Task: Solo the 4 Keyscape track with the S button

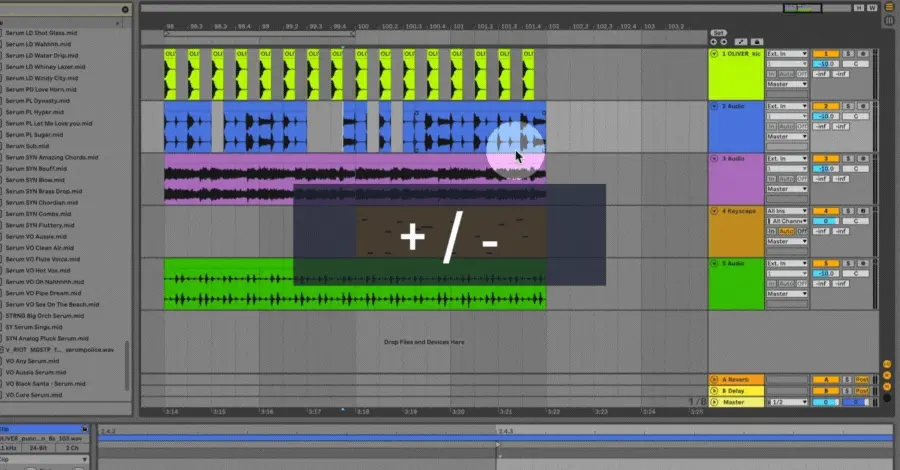Action: (x=848, y=211)
